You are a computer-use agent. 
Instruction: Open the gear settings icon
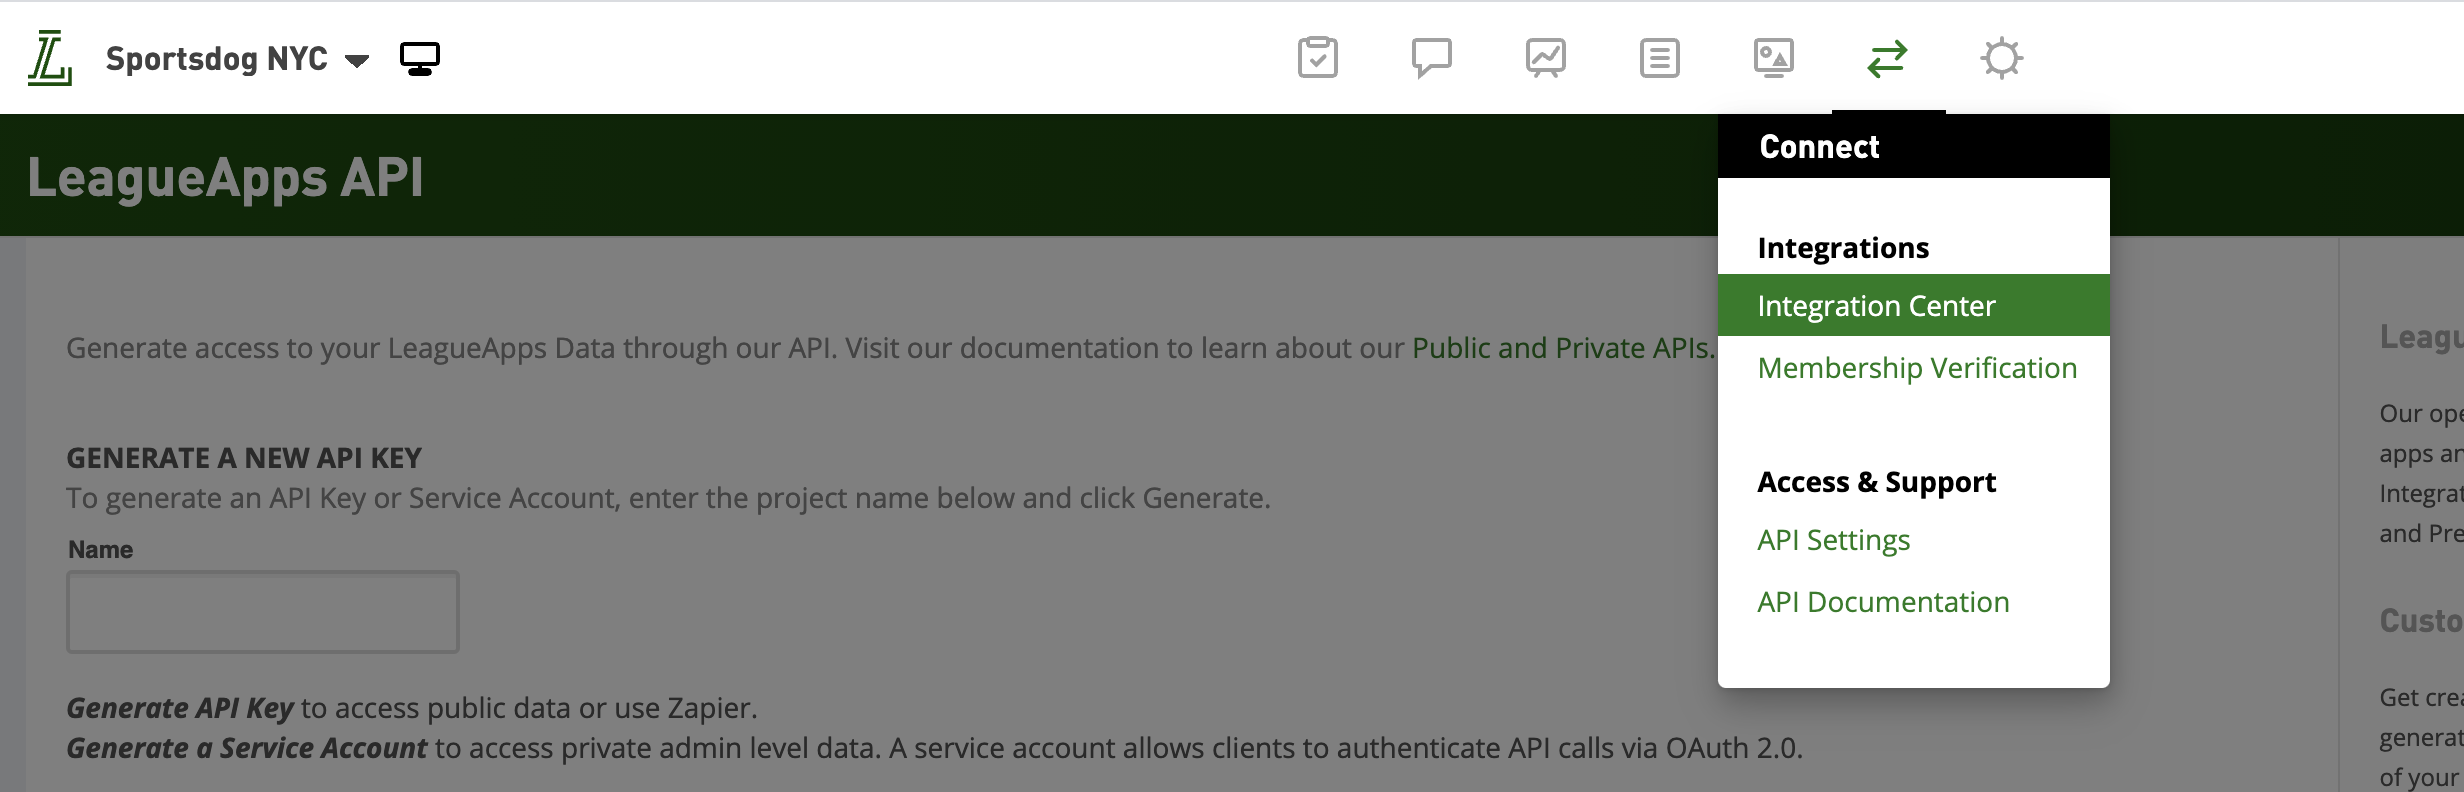coord(2002,58)
